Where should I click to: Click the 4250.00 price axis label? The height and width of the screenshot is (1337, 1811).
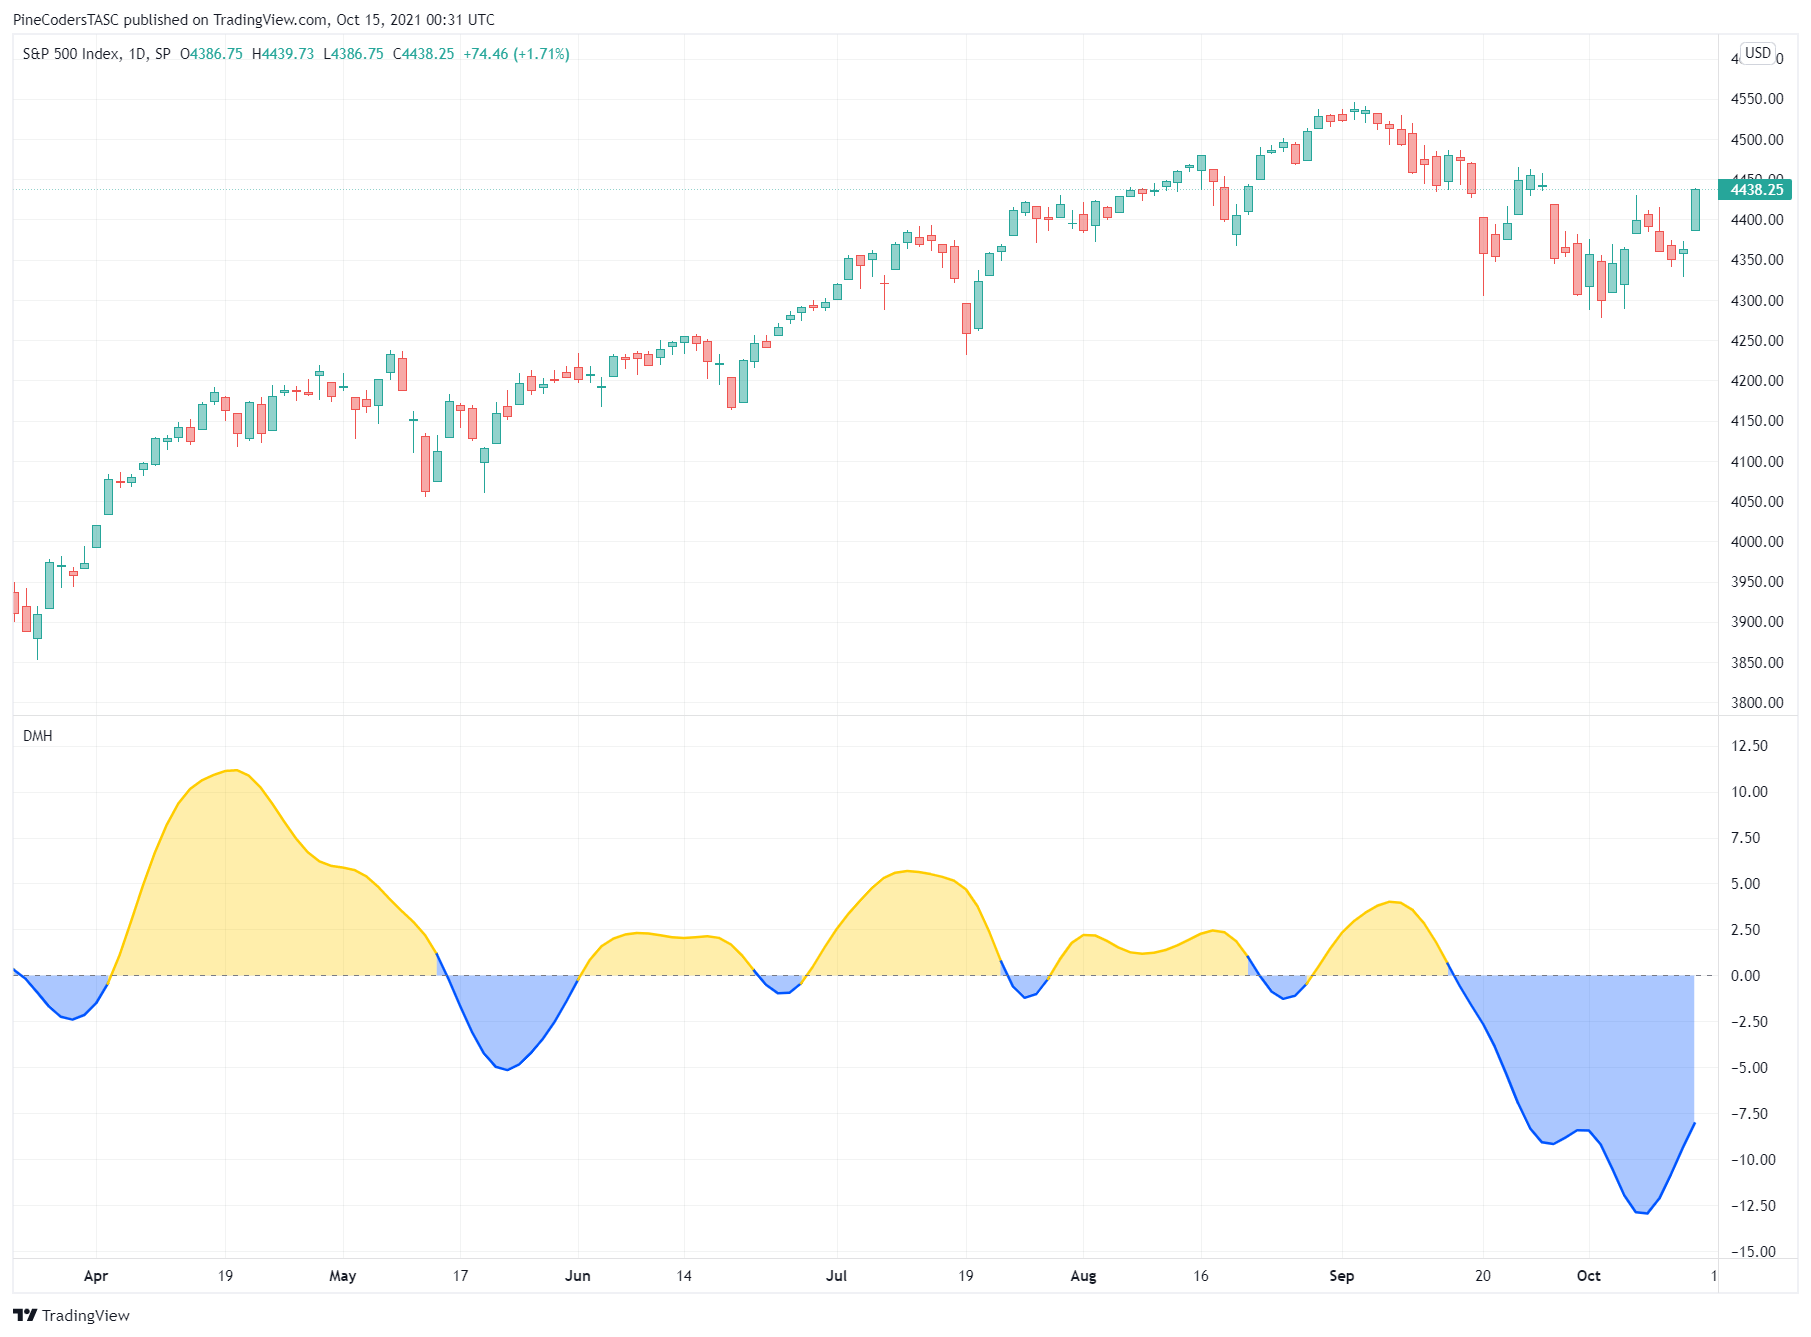tap(1757, 341)
